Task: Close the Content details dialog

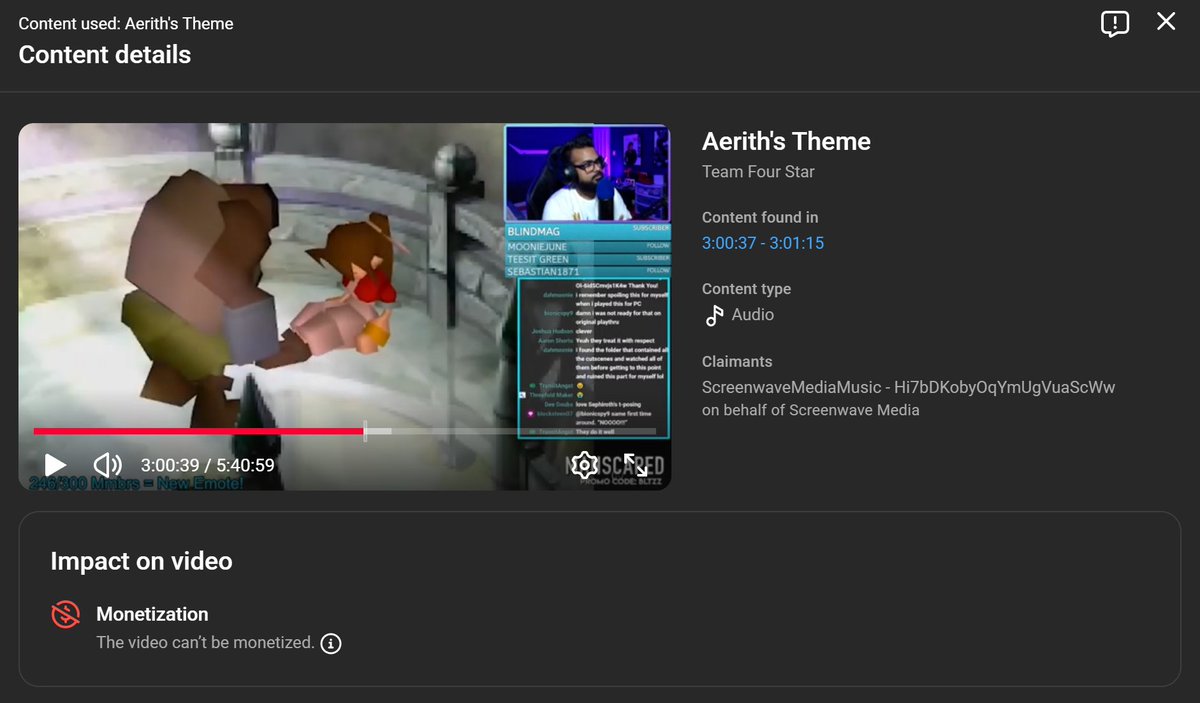Action: point(1166,21)
